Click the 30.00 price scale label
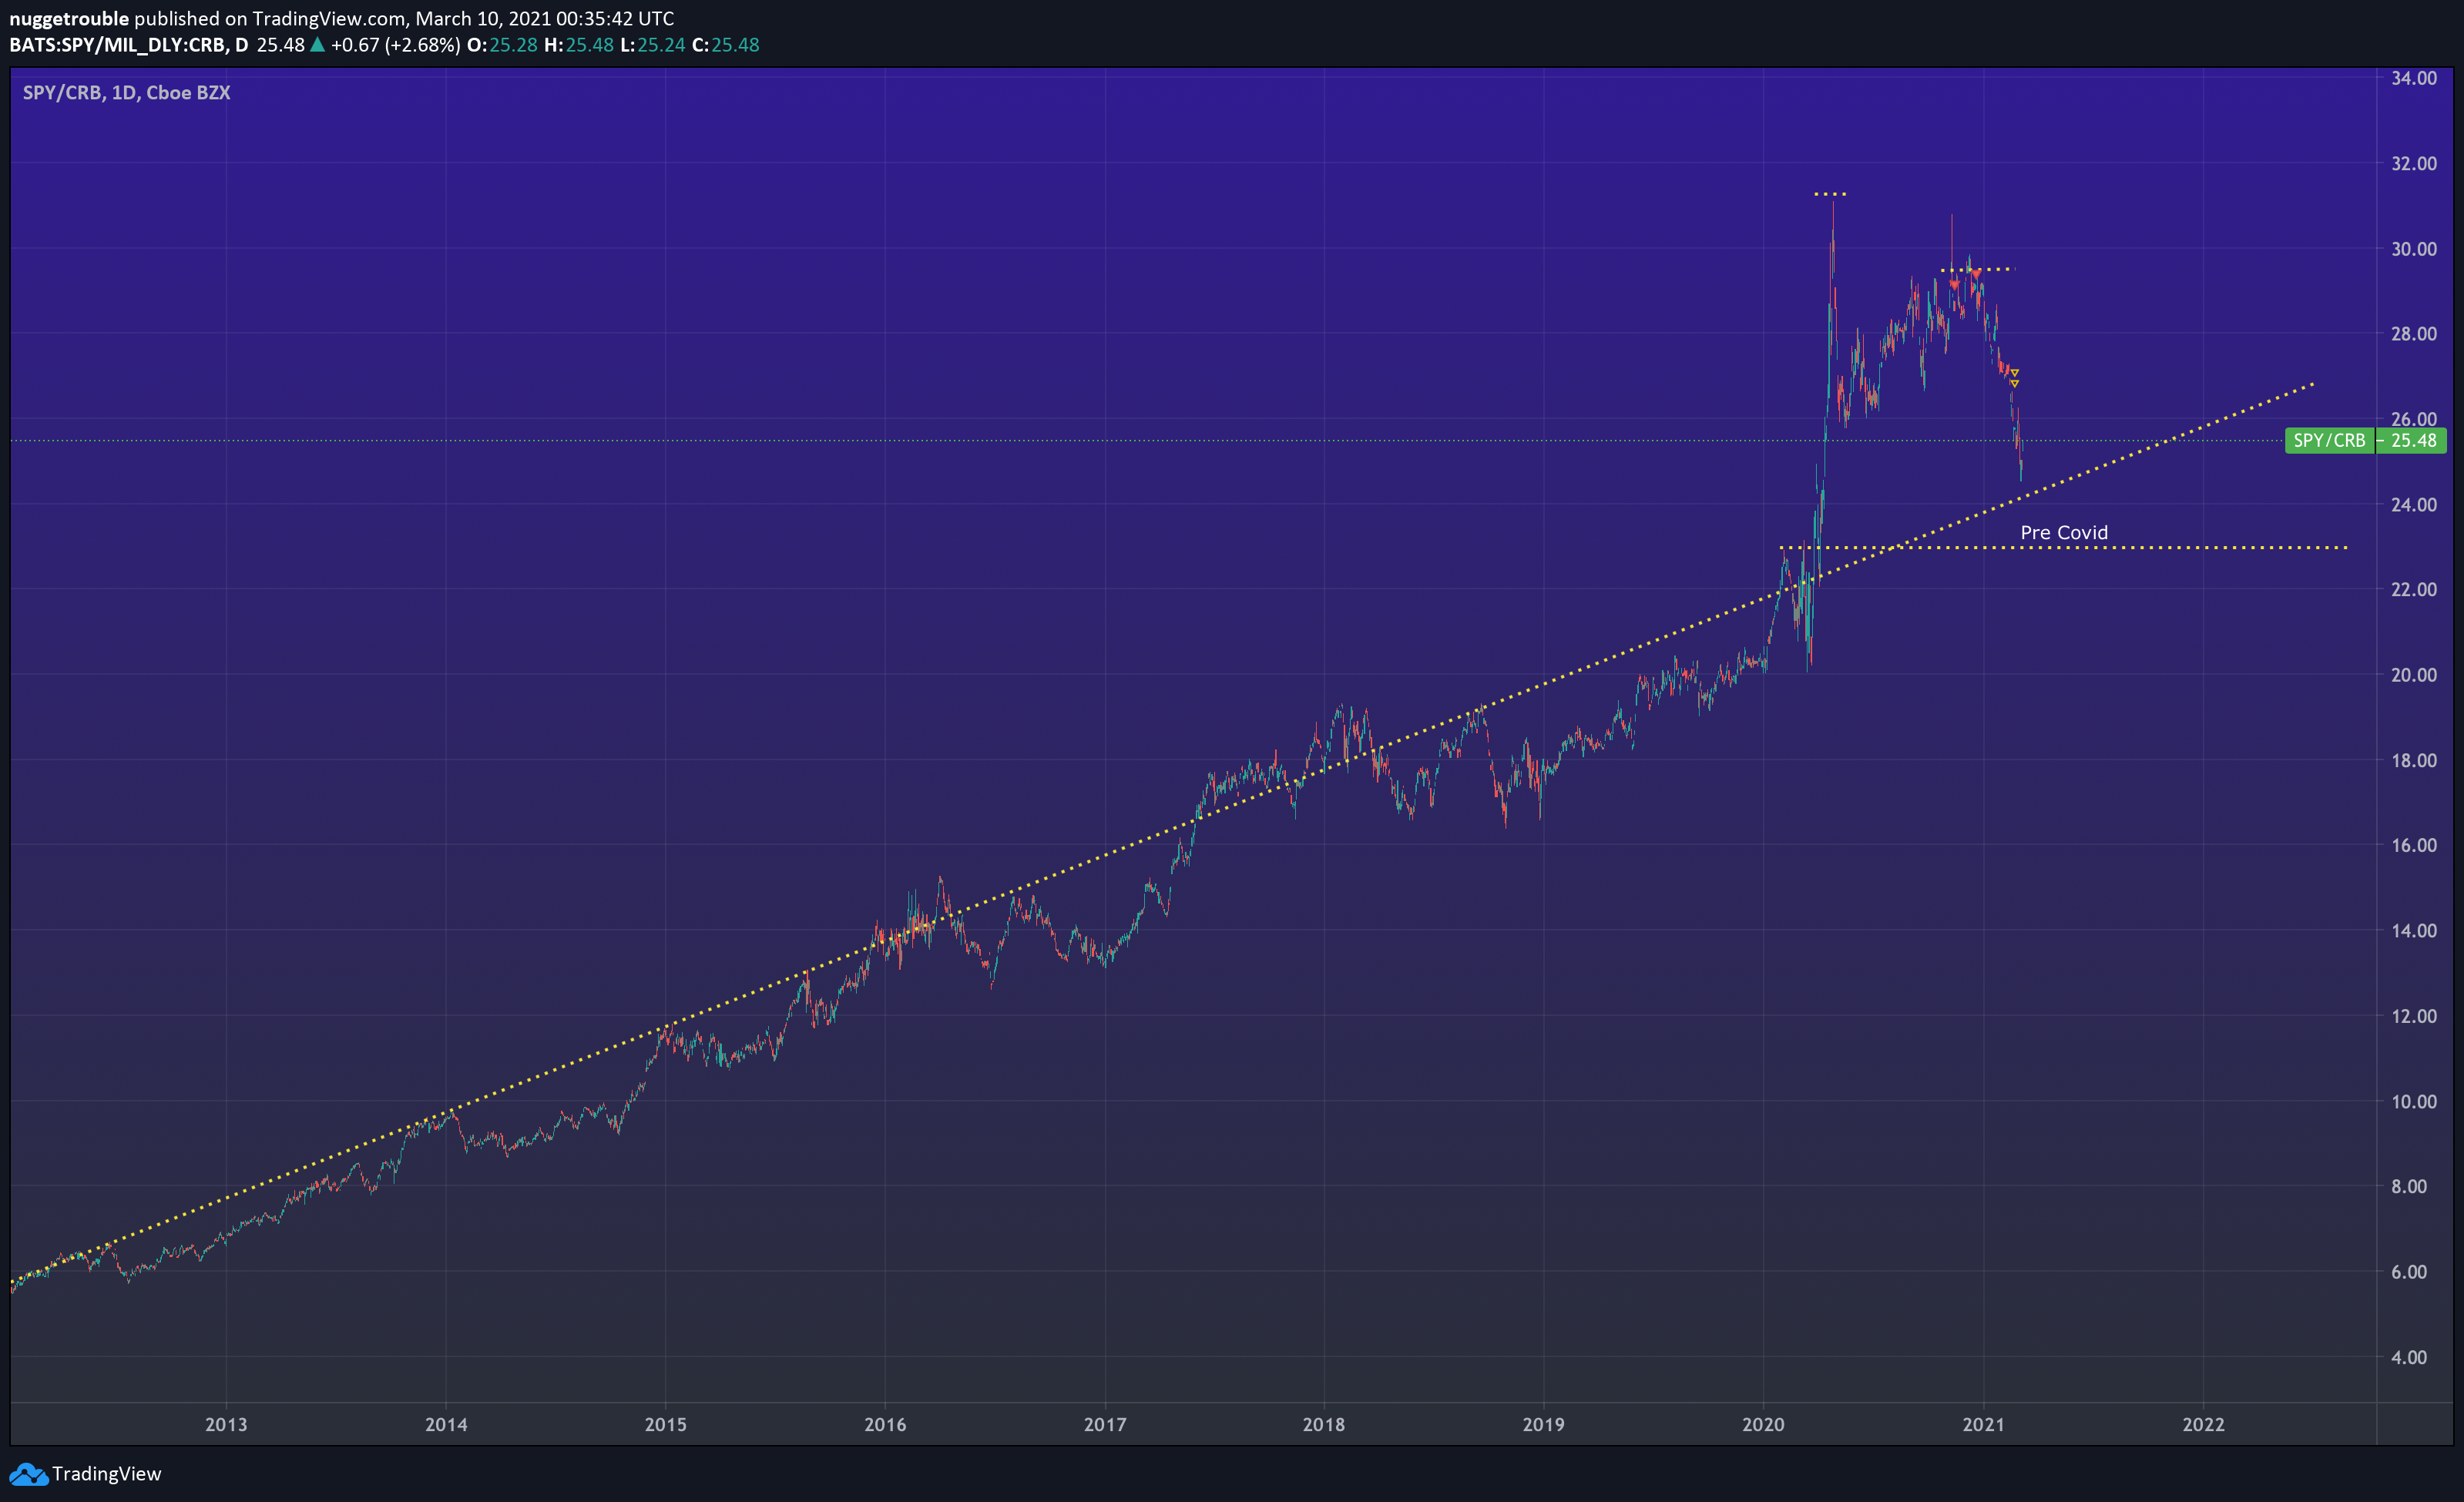The height and width of the screenshot is (1502, 2464). (2414, 249)
